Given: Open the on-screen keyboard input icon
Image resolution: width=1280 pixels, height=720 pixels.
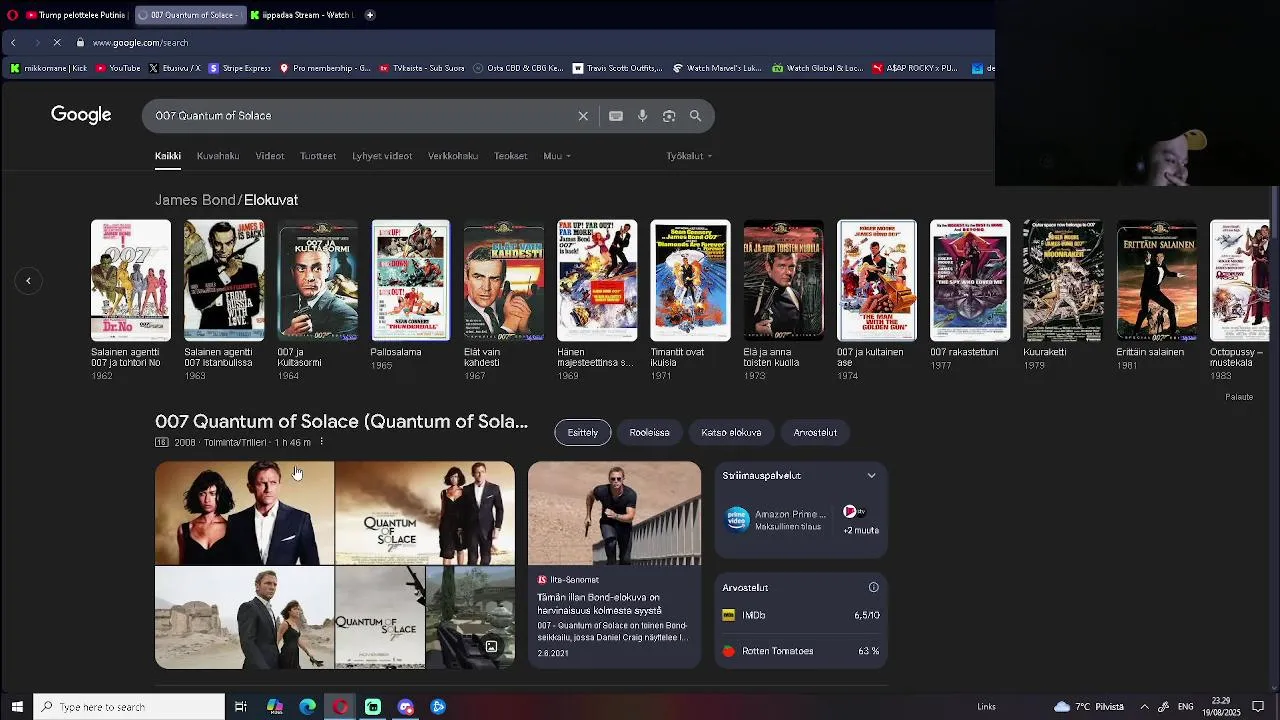Looking at the screenshot, I should [616, 116].
